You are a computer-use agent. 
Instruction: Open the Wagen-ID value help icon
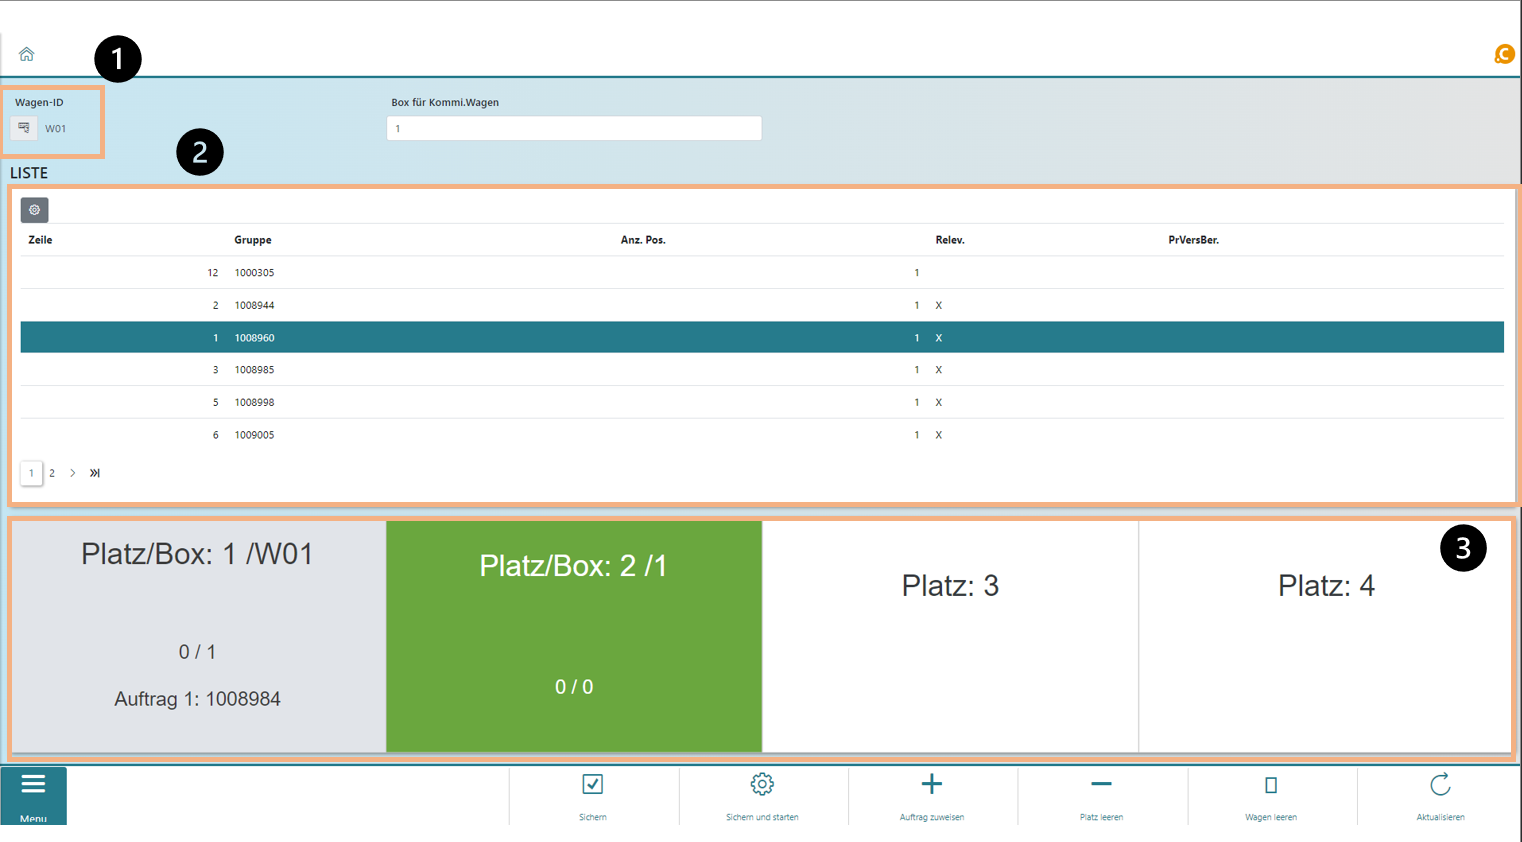pyautogui.click(x=24, y=128)
